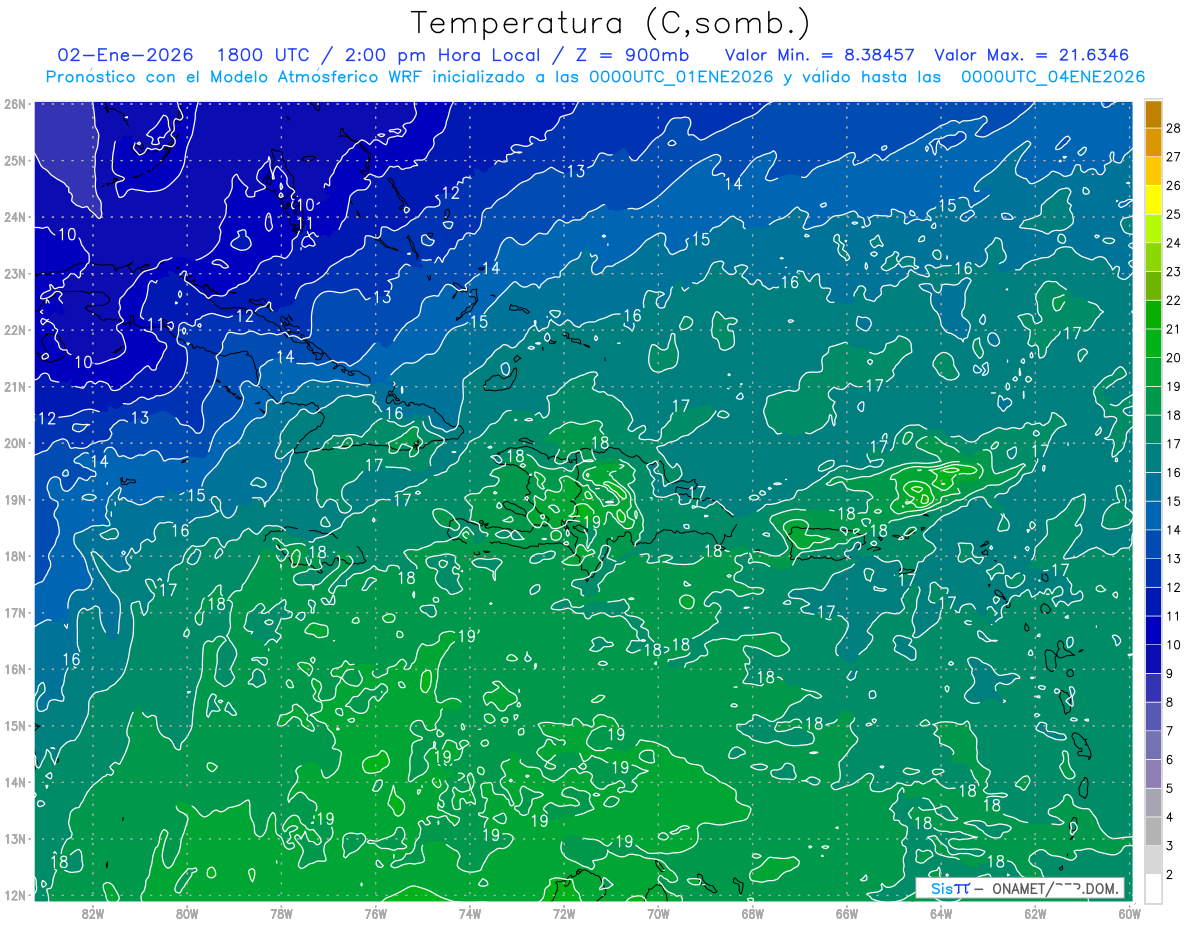This screenshot has height=927, width=1200.
Task: Click the '4' label on the color scale
Action: pos(1171,817)
